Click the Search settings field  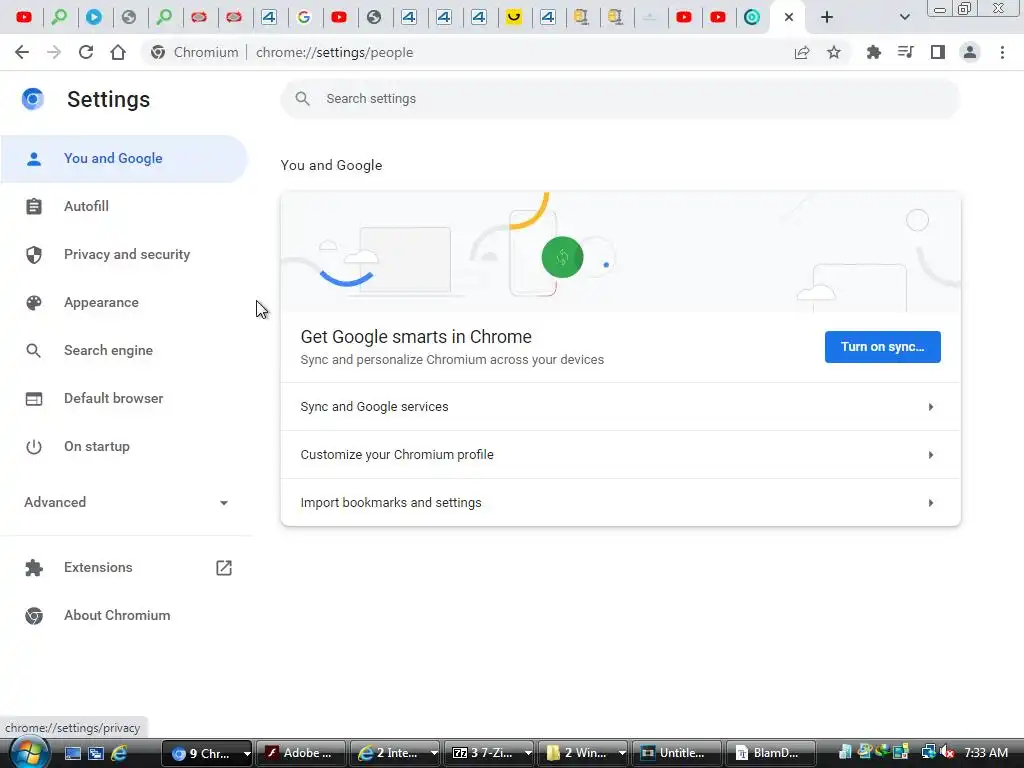click(620, 99)
